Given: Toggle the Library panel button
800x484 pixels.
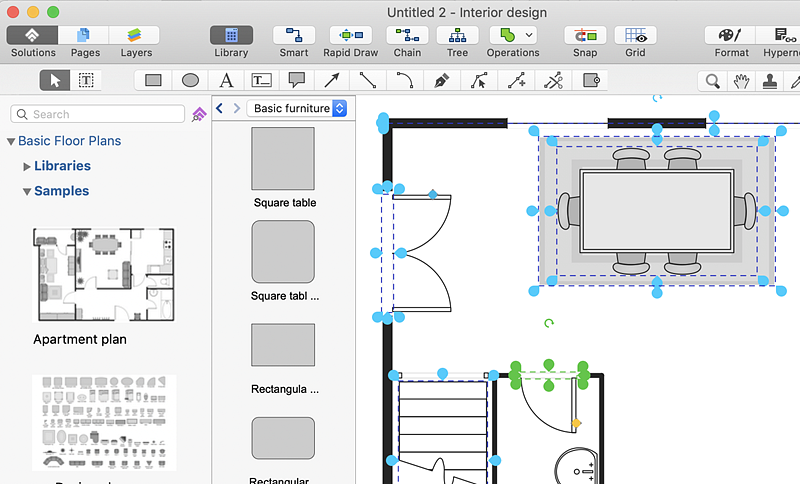Looking at the screenshot, I should [231, 36].
